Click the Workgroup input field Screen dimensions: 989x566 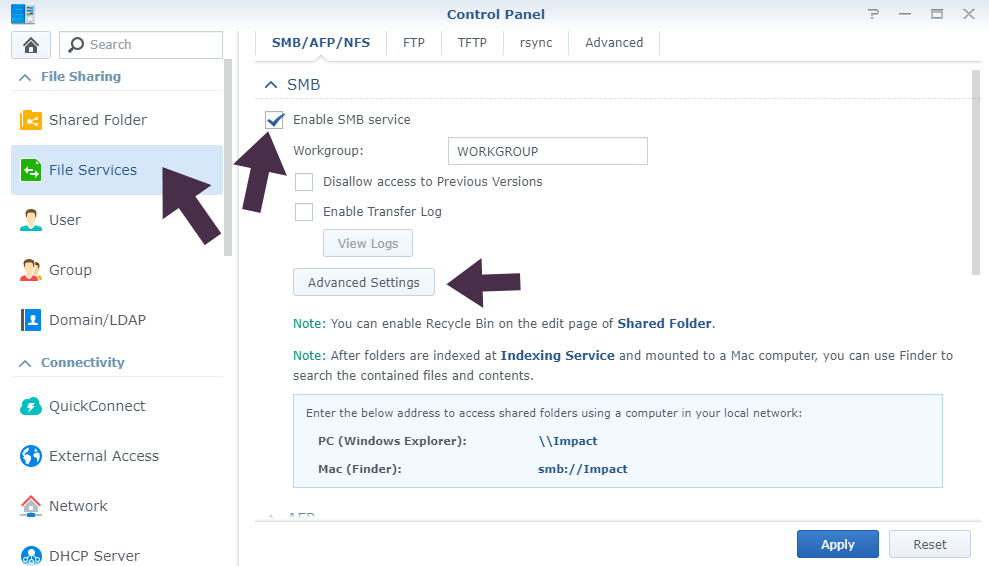[547, 151]
